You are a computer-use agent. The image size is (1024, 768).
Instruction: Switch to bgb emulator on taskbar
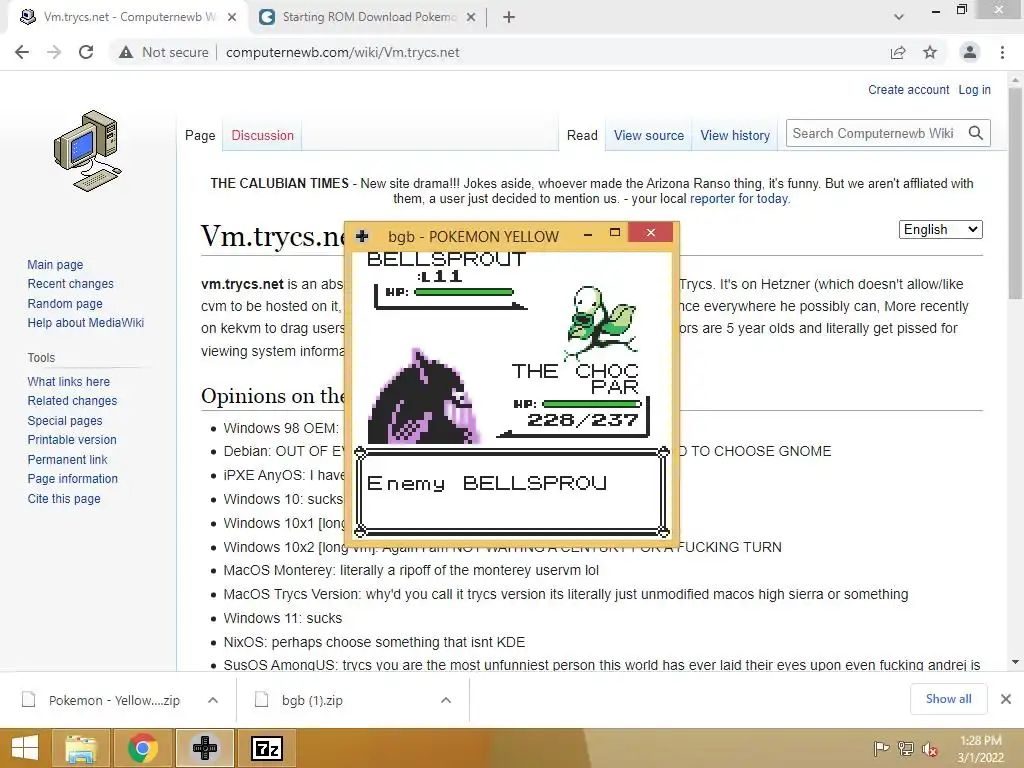tap(204, 748)
